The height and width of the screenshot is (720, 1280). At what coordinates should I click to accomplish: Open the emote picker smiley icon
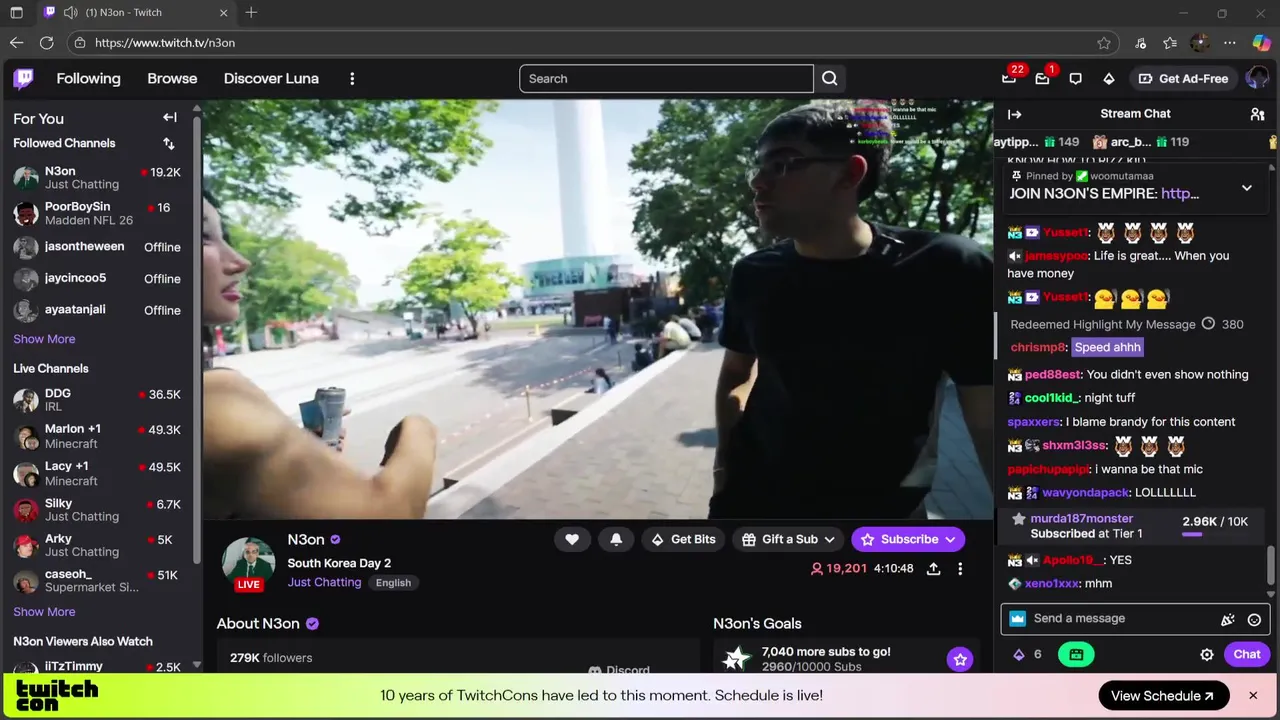click(1254, 619)
